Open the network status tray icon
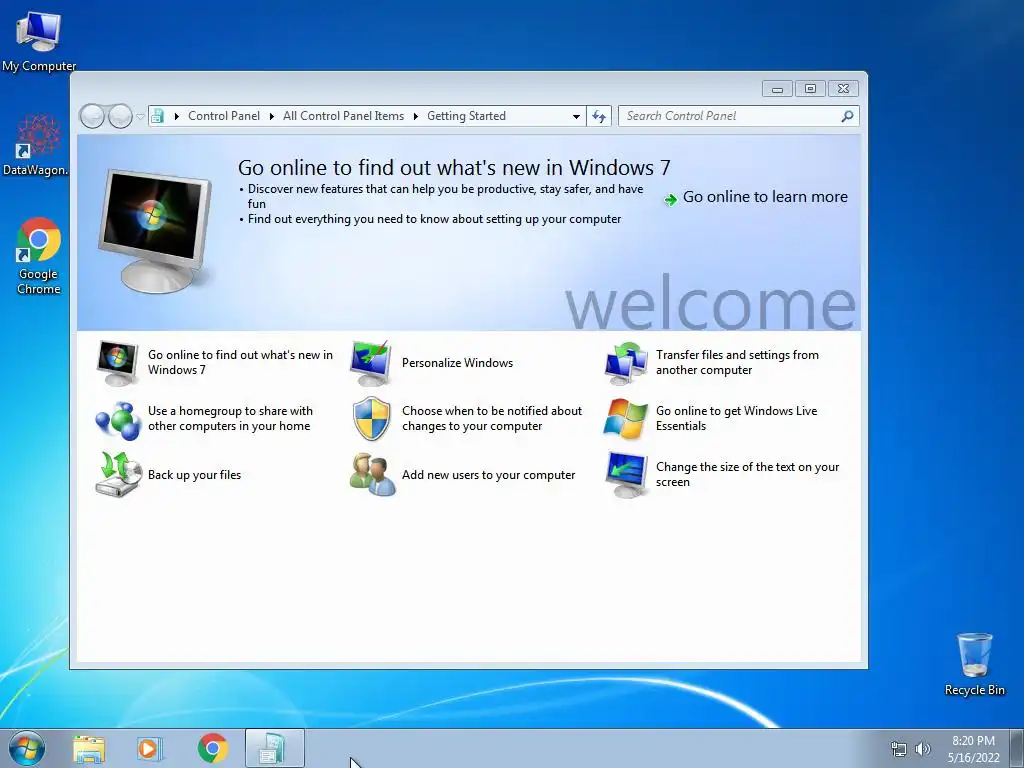Screen dimensions: 1024x768 (899, 749)
